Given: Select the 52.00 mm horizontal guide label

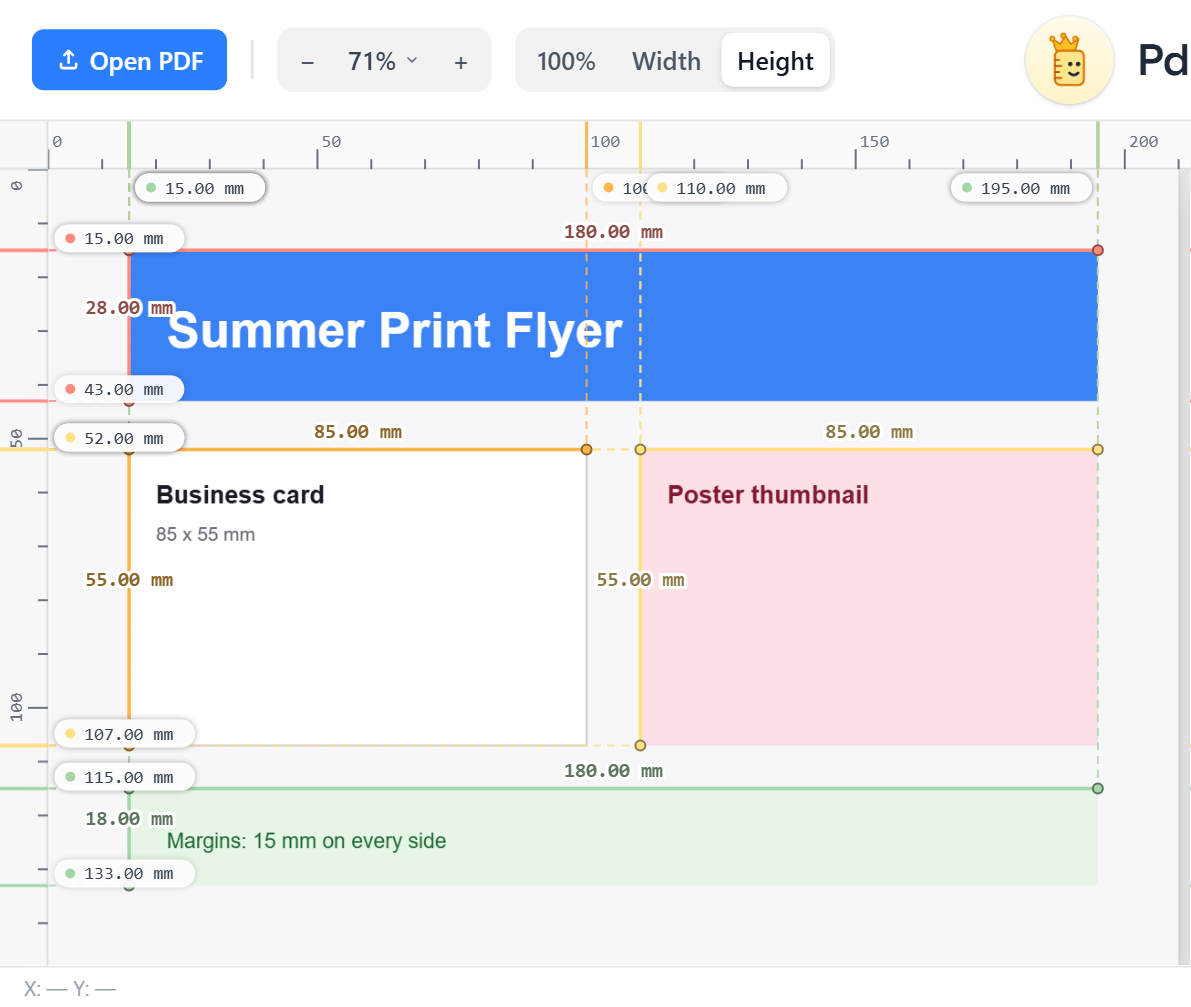Looking at the screenshot, I should click(x=119, y=438).
